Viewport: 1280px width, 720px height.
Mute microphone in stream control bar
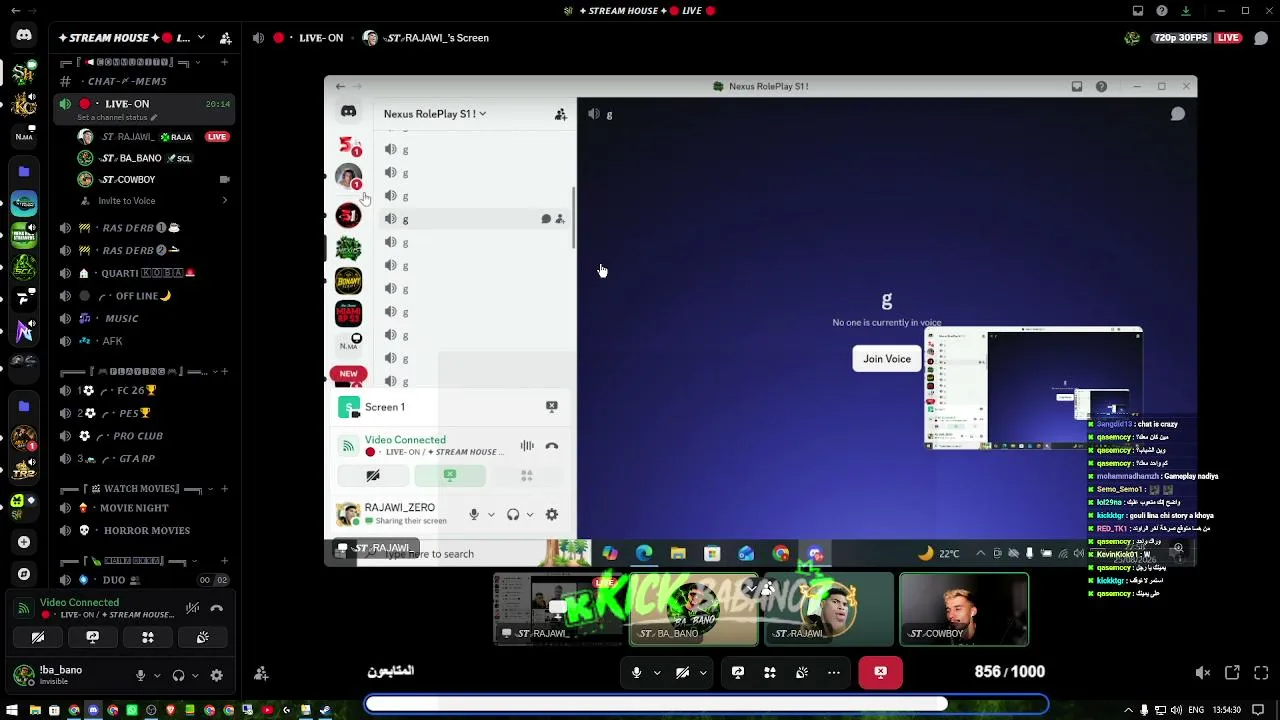pyautogui.click(x=636, y=673)
